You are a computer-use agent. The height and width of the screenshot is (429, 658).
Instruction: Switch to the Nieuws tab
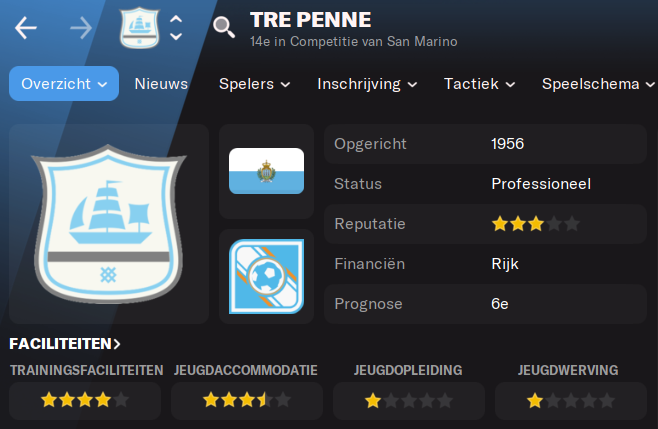click(161, 84)
